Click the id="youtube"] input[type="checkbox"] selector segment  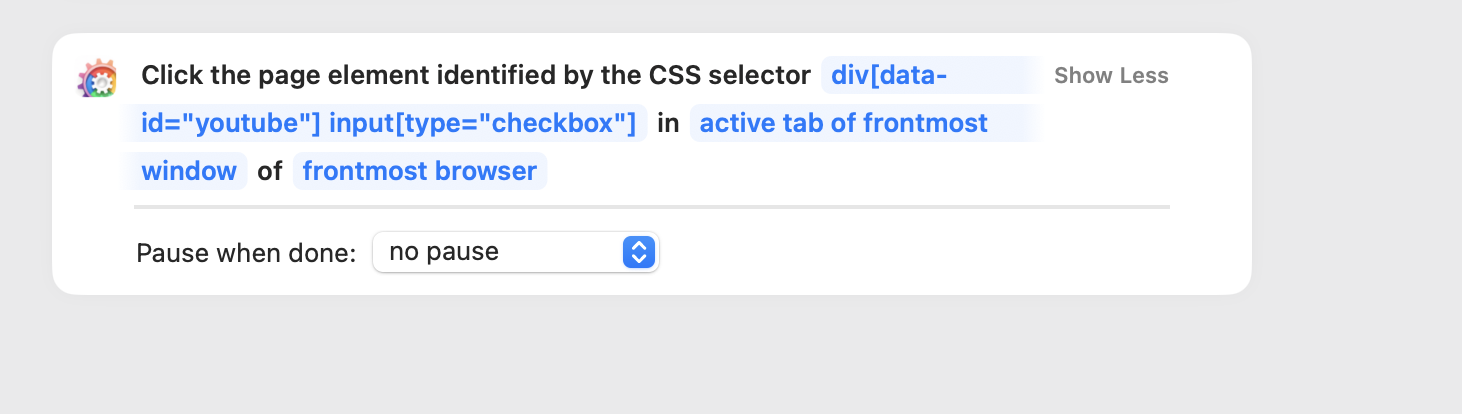pos(388,123)
